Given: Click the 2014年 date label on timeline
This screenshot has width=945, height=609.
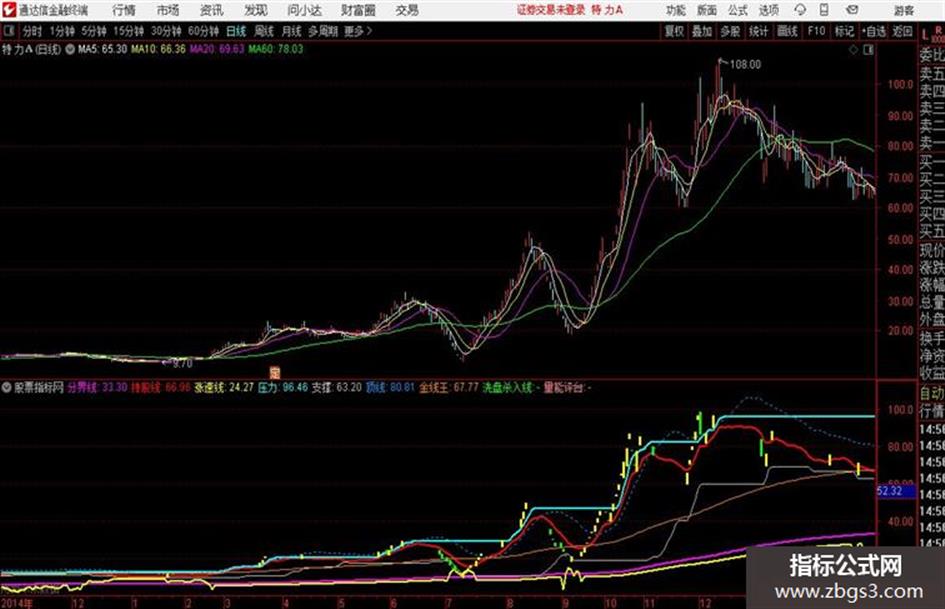Looking at the screenshot, I should pyautogui.click(x=17, y=603).
